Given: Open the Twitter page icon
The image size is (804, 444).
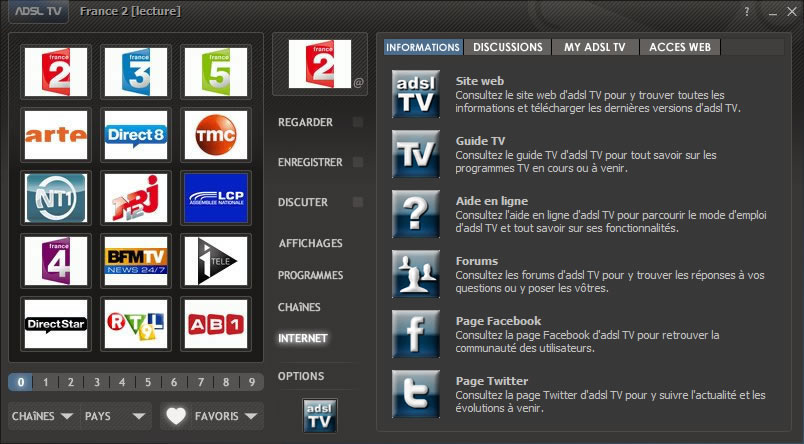Looking at the screenshot, I should tap(416, 394).
